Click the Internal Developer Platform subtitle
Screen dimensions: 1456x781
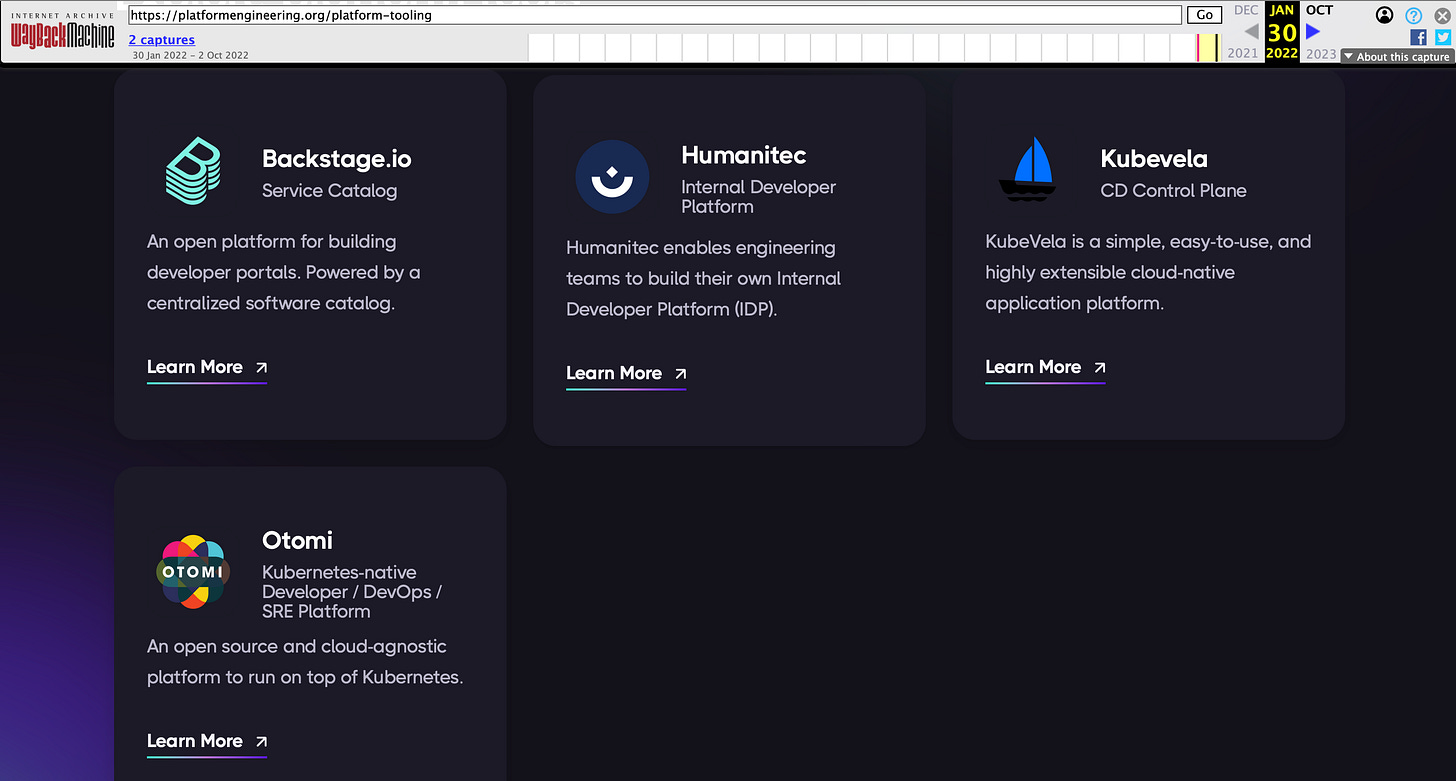759,197
